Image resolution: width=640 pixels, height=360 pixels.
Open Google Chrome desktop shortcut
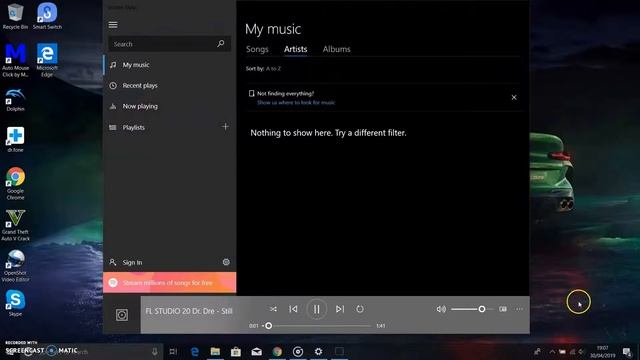16,183
